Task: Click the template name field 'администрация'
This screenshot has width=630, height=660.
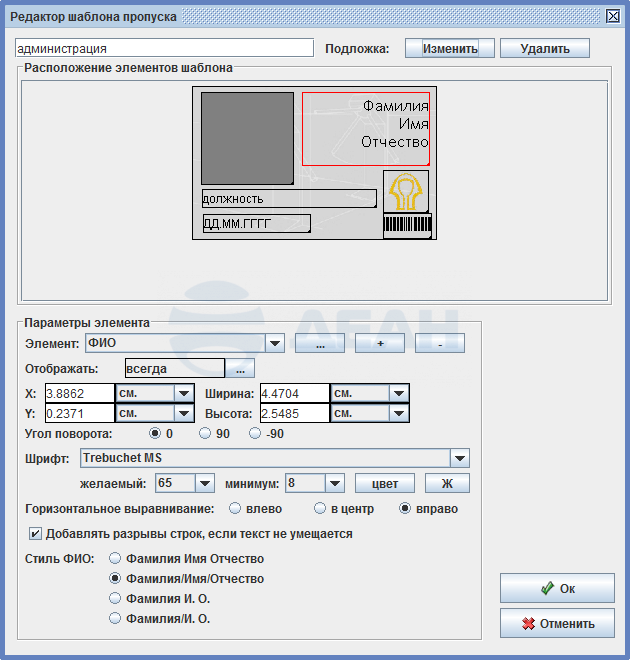Action: [x=165, y=48]
